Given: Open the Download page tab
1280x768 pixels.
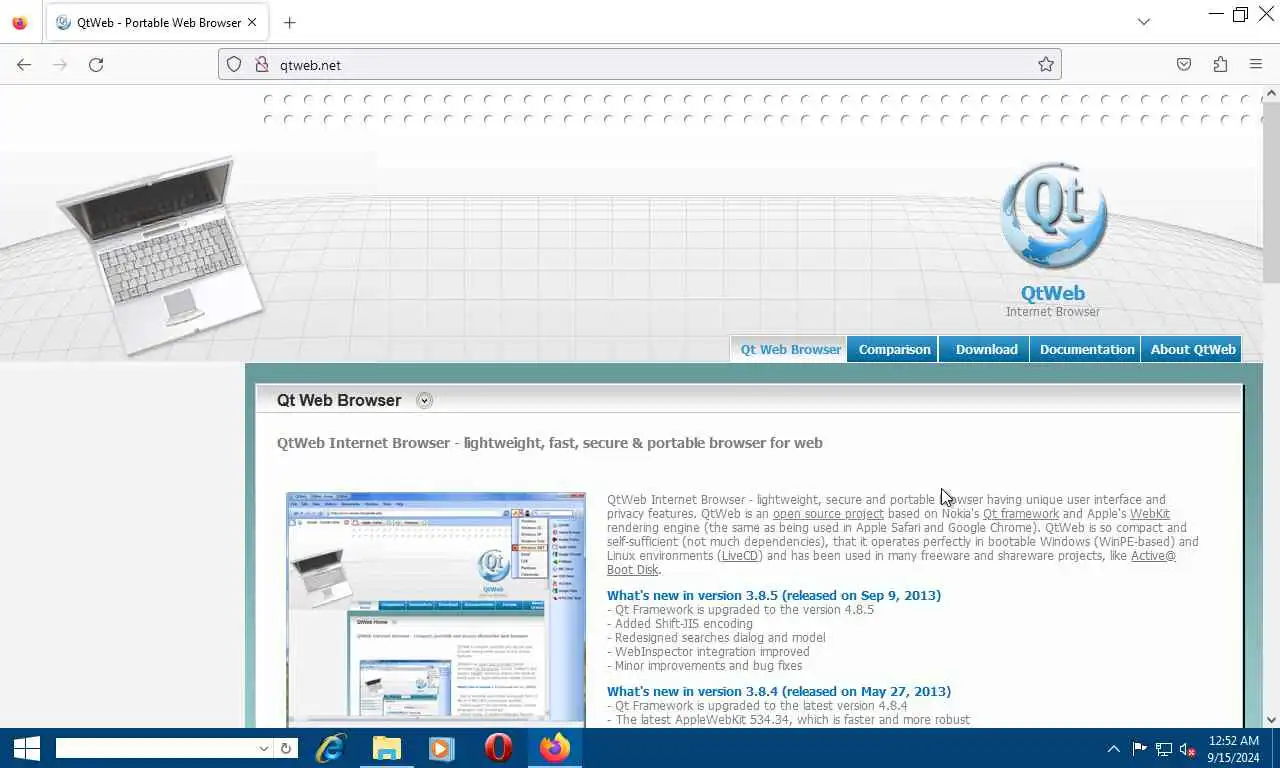Looking at the screenshot, I should click(x=986, y=349).
